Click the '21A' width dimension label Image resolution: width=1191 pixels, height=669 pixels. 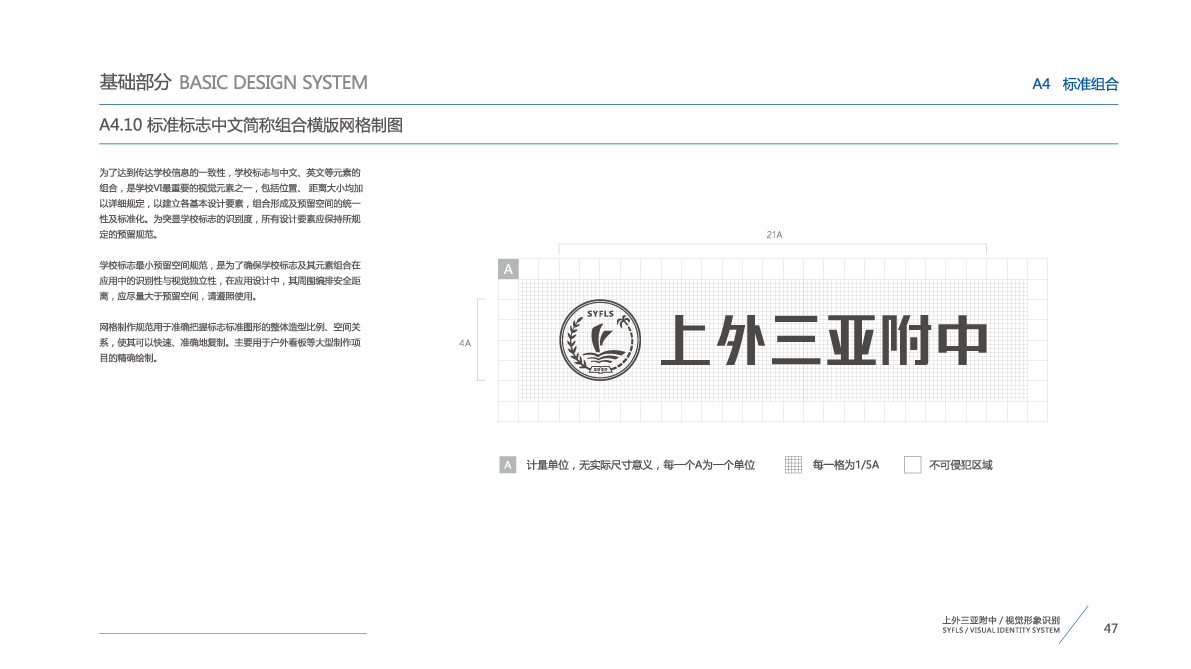(774, 235)
